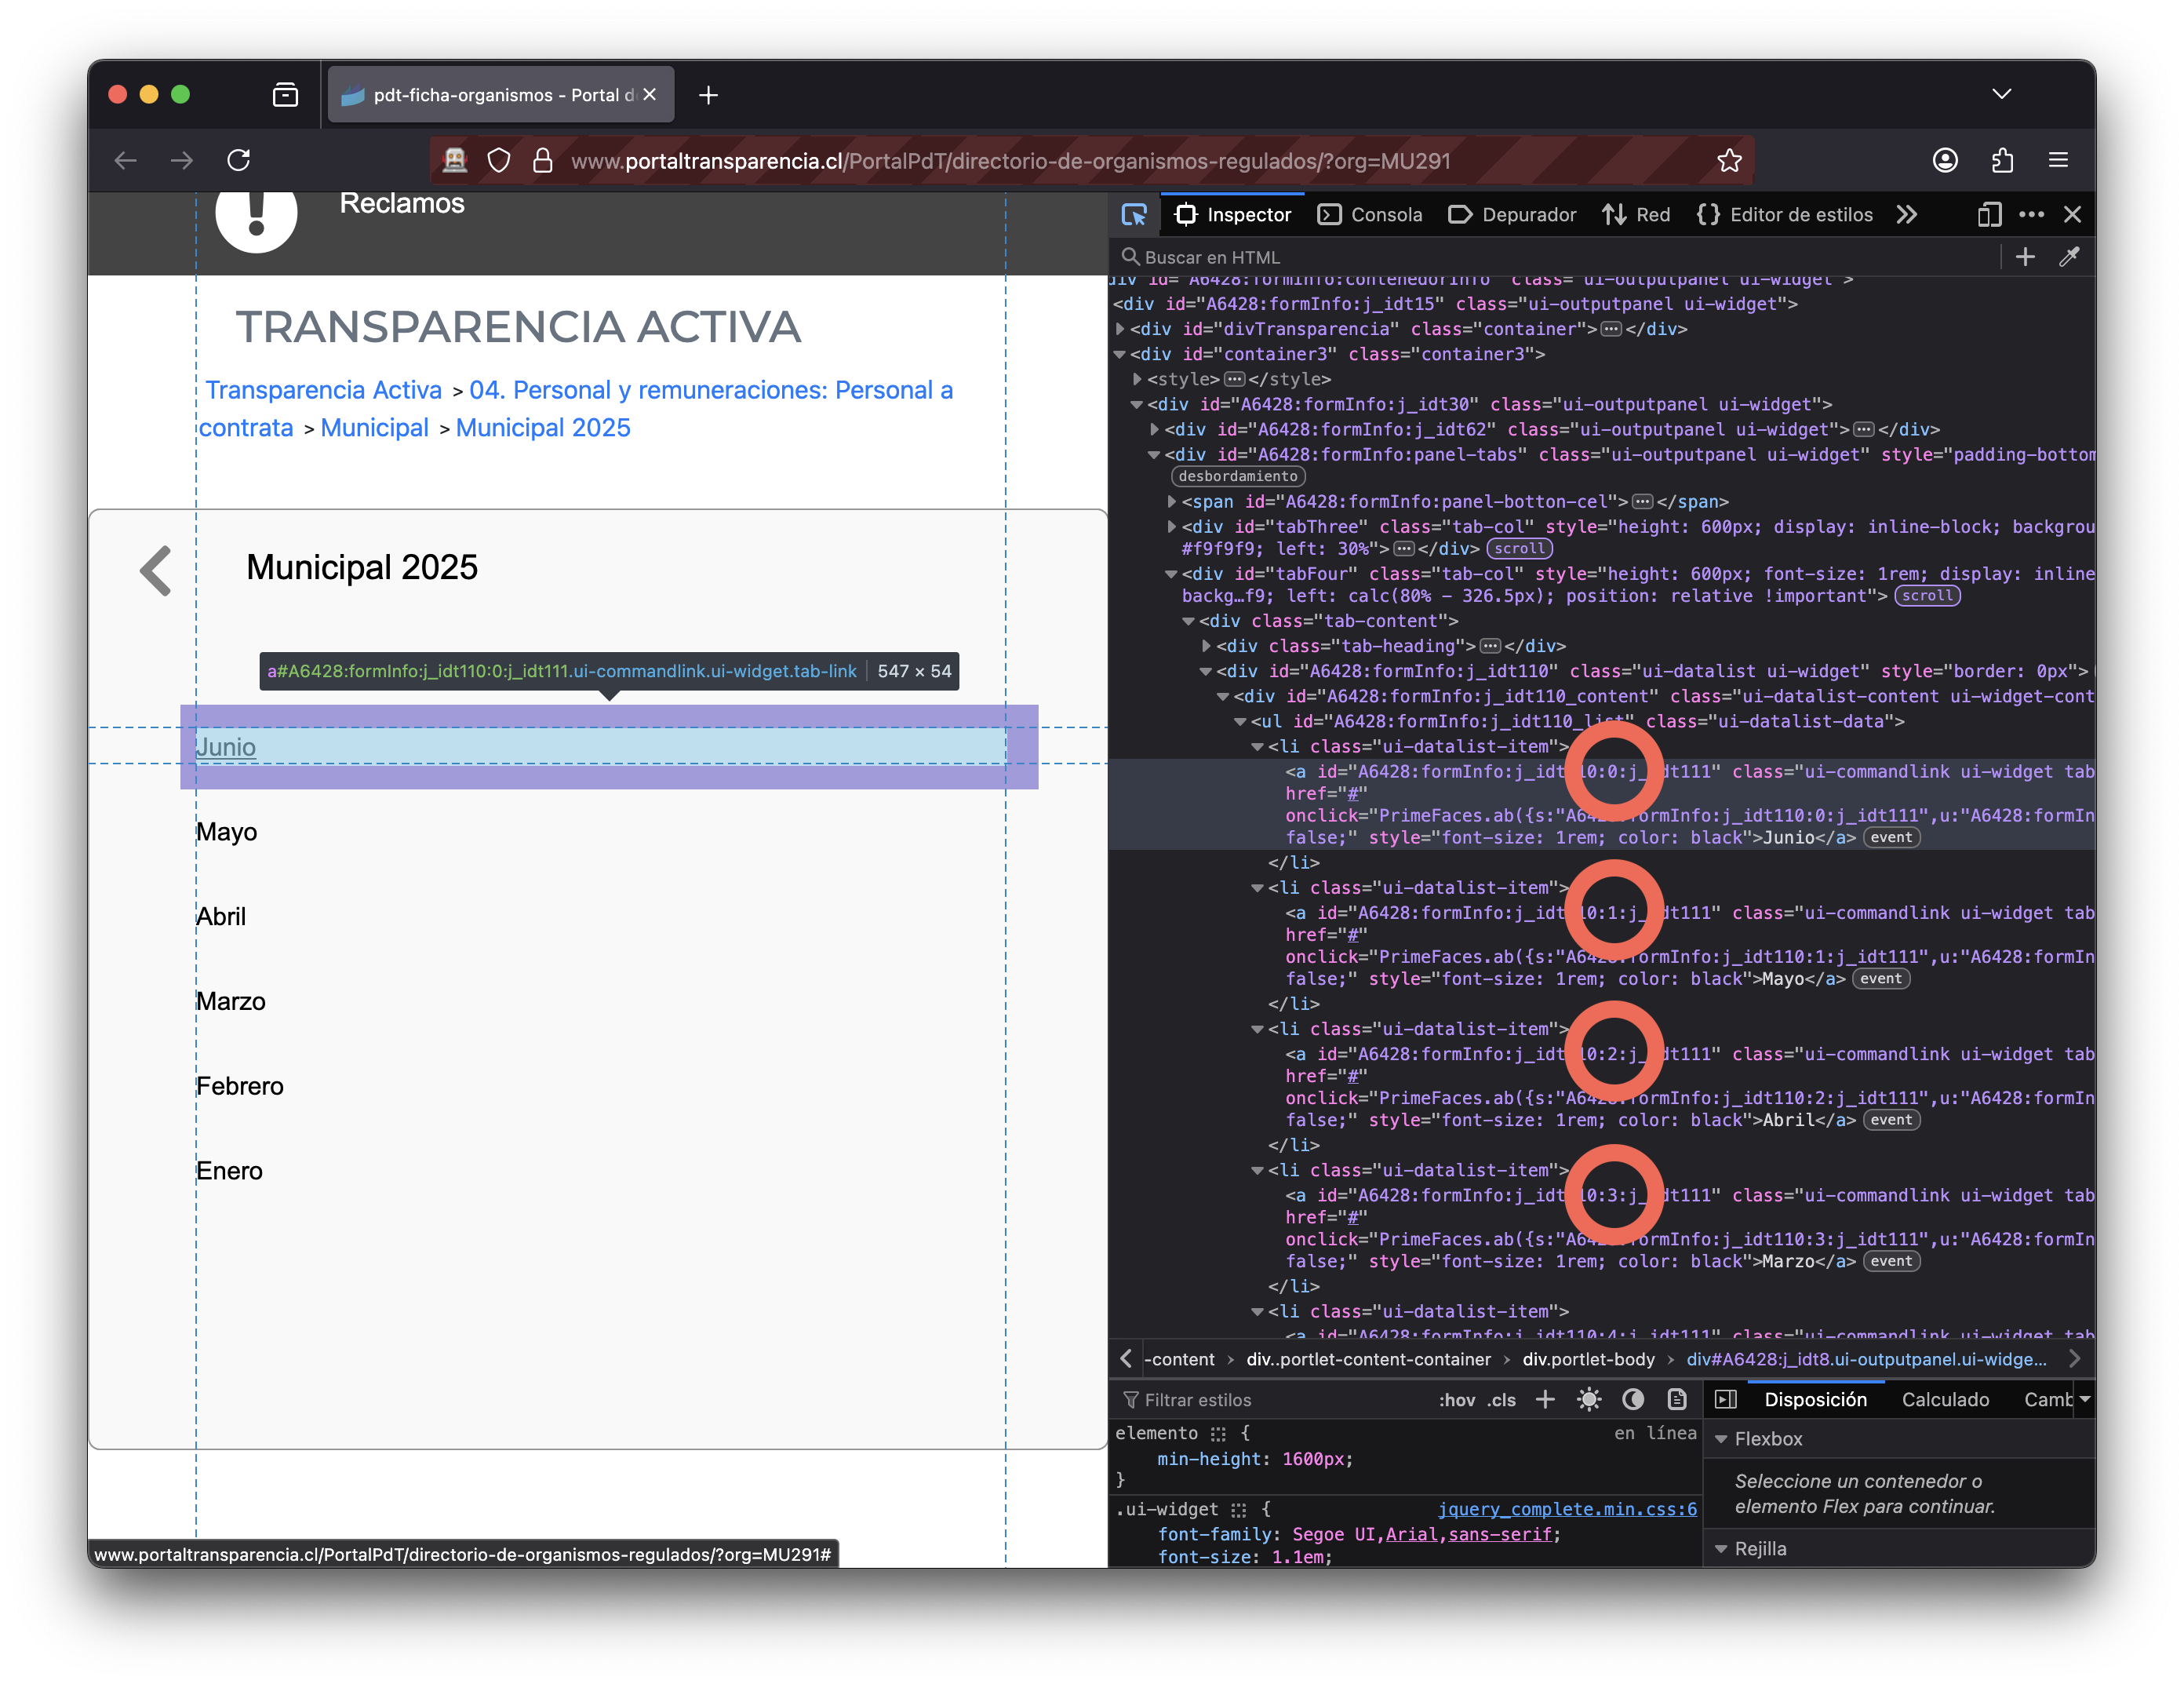Open the extensions puzzle icon
This screenshot has width=2184, height=1684.
(x=2001, y=160)
